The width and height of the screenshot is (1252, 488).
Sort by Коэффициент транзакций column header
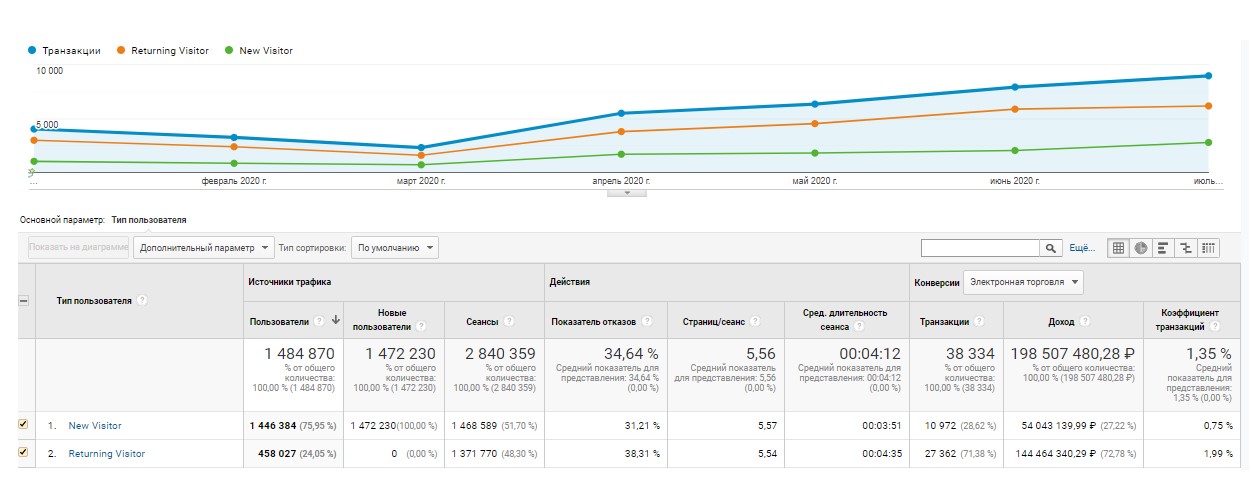point(1189,320)
